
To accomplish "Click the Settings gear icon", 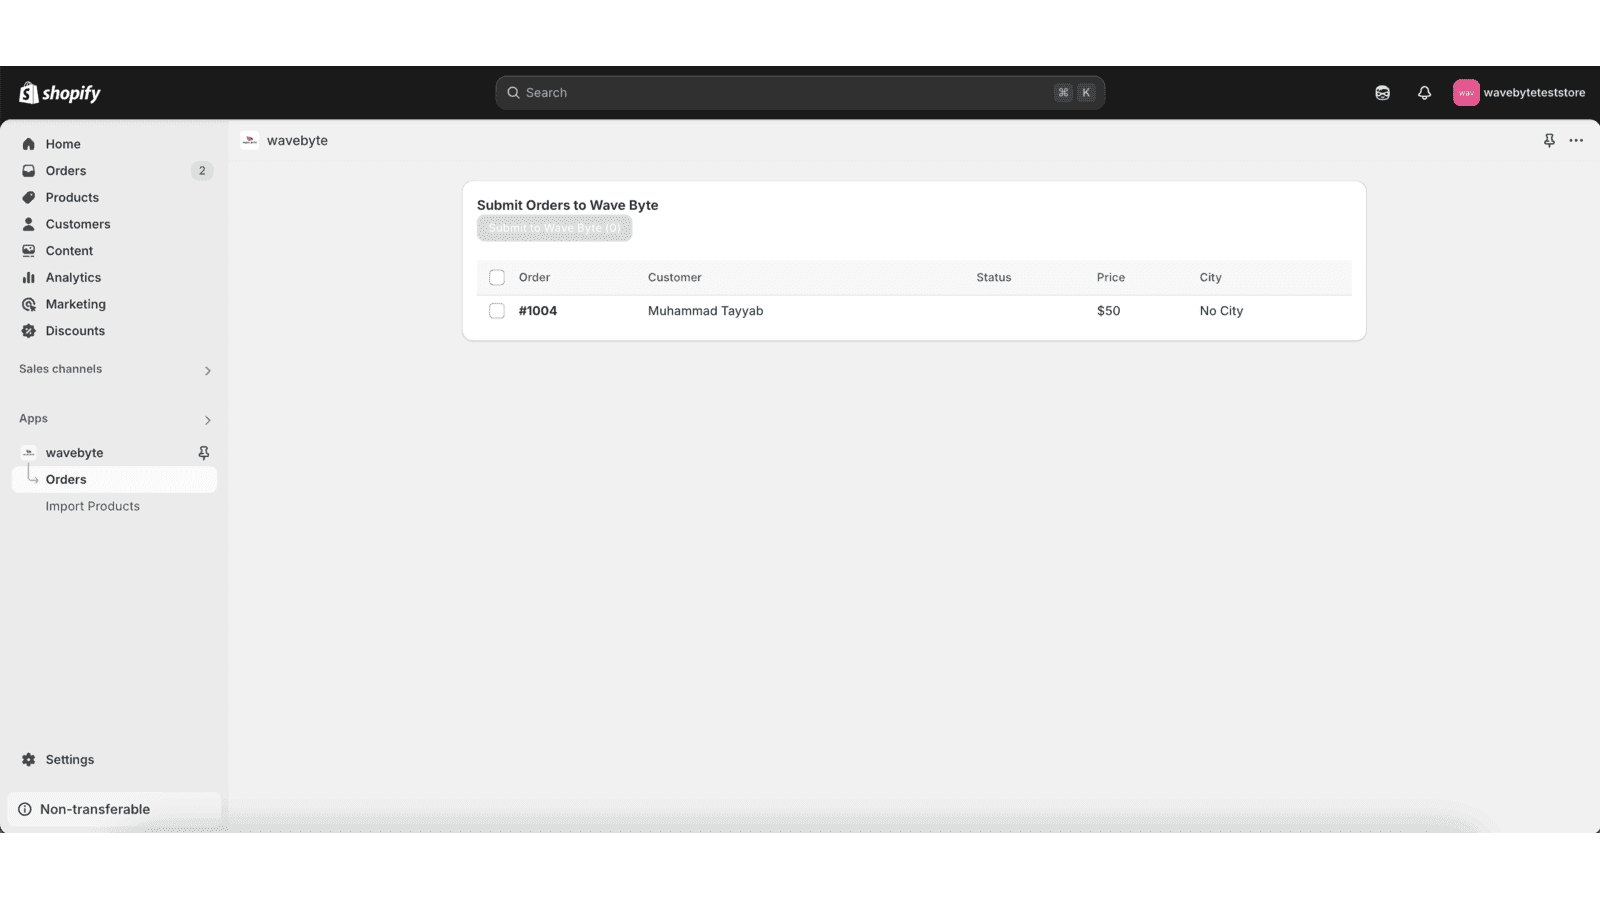I will [29, 760].
